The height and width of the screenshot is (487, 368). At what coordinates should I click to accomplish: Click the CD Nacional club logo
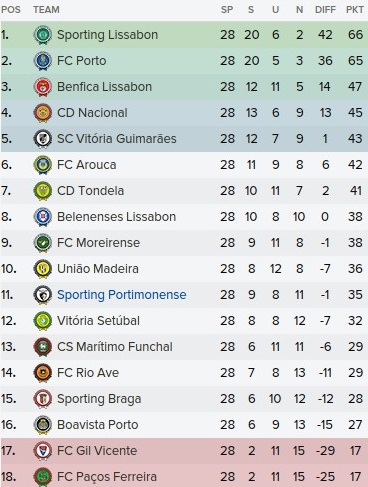[43, 113]
